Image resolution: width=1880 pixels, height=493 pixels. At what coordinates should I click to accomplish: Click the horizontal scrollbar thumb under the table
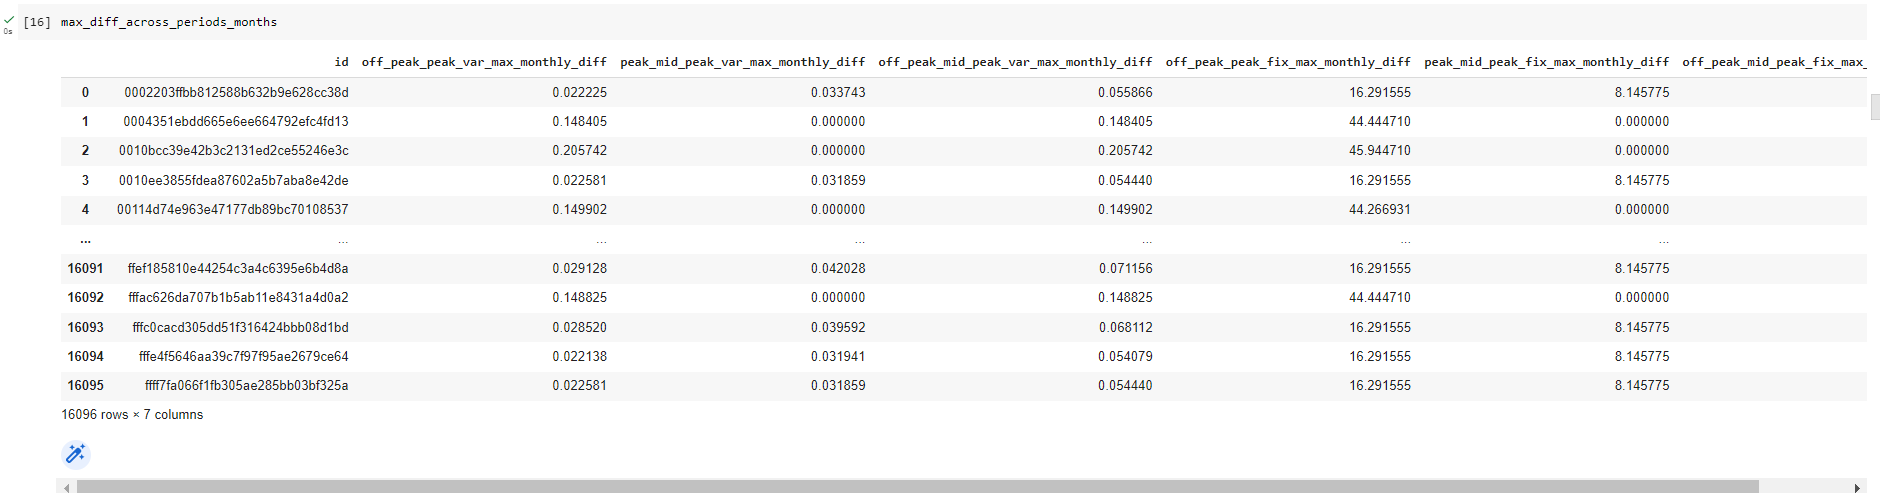pyautogui.click(x=916, y=487)
